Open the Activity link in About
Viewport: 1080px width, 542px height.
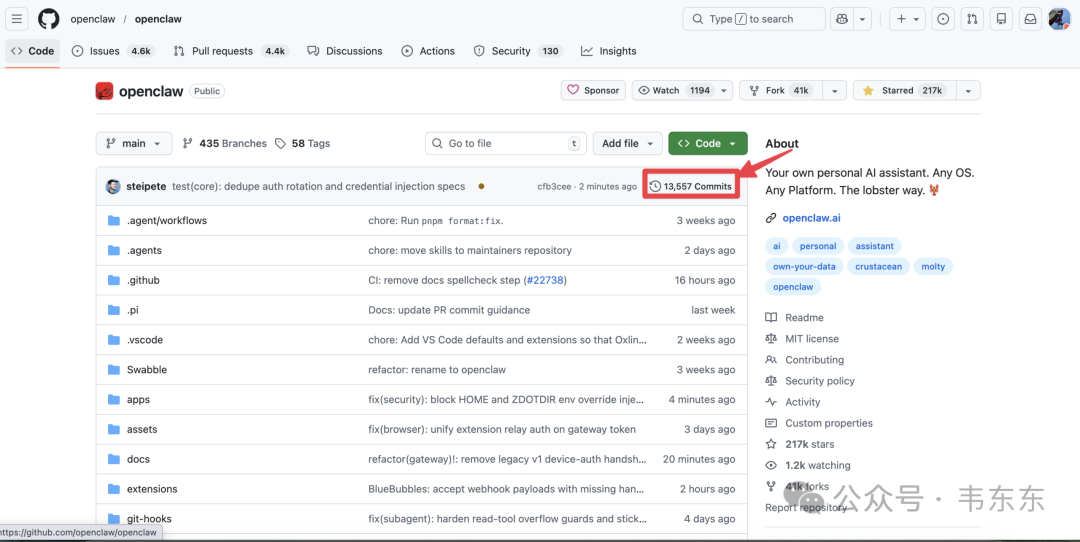(793, 402)
